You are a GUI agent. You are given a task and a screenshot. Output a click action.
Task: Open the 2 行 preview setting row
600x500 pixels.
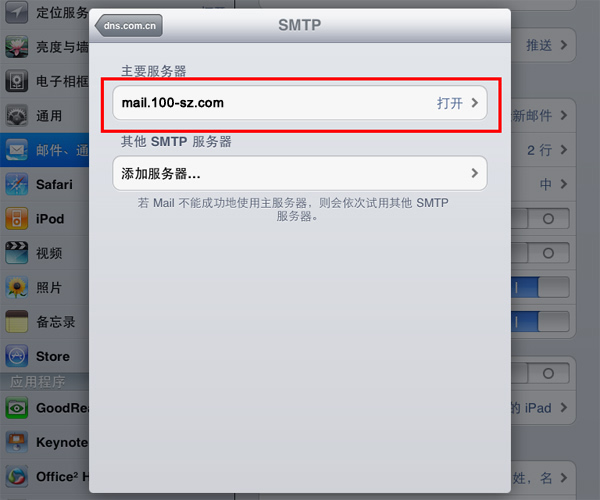pos(543,150)
